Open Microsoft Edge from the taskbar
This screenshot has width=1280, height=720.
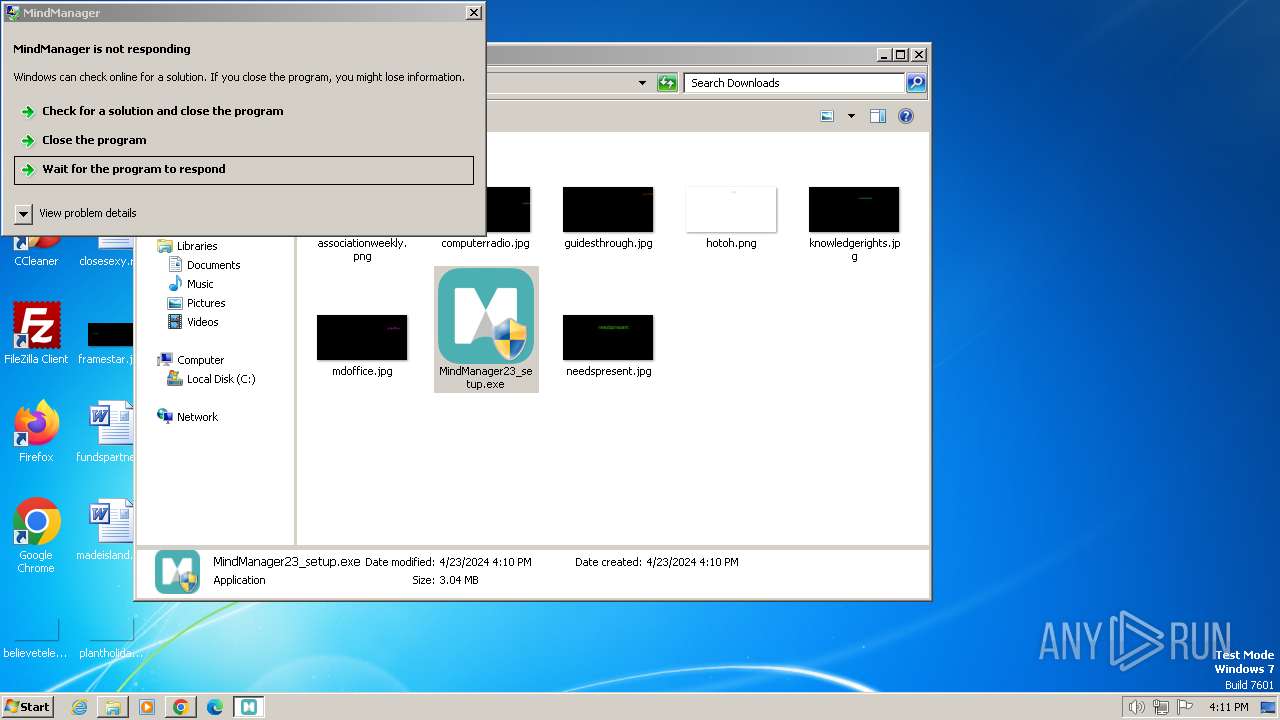point(215,707)
